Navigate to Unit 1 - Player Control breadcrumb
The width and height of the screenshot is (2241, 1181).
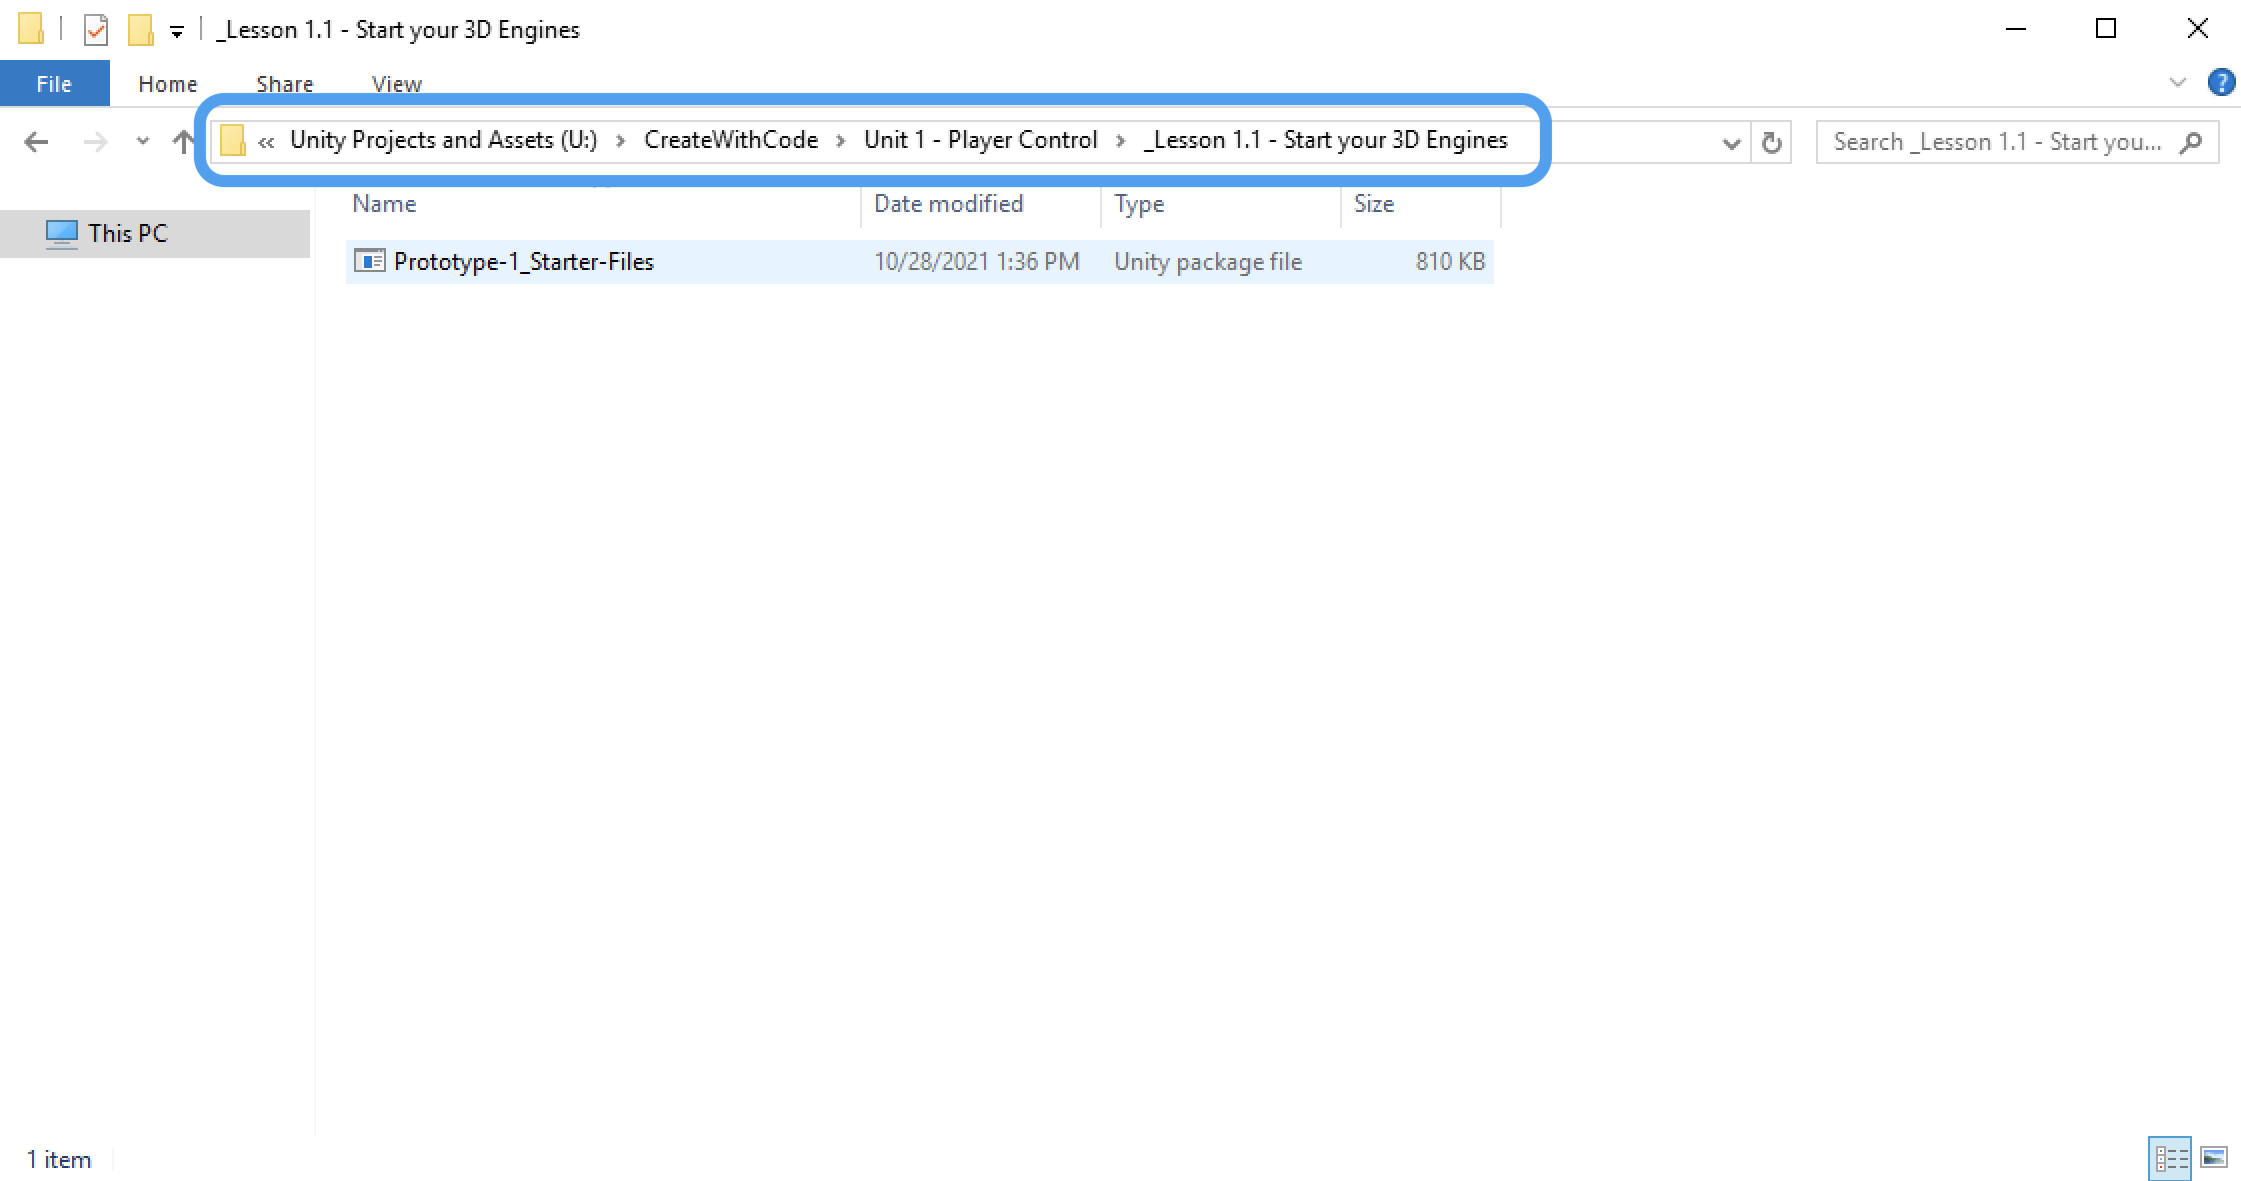tap(980, 140)
